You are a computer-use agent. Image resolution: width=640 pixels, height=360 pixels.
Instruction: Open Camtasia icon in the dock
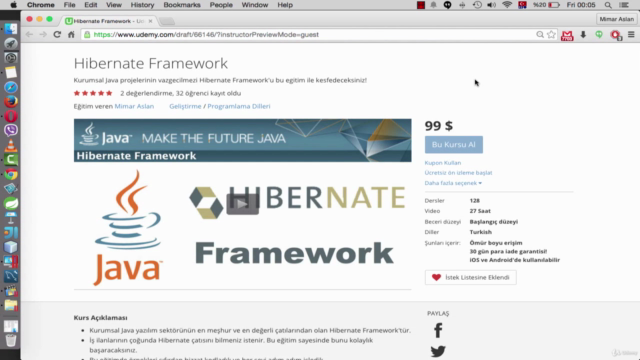pos(11,160)
